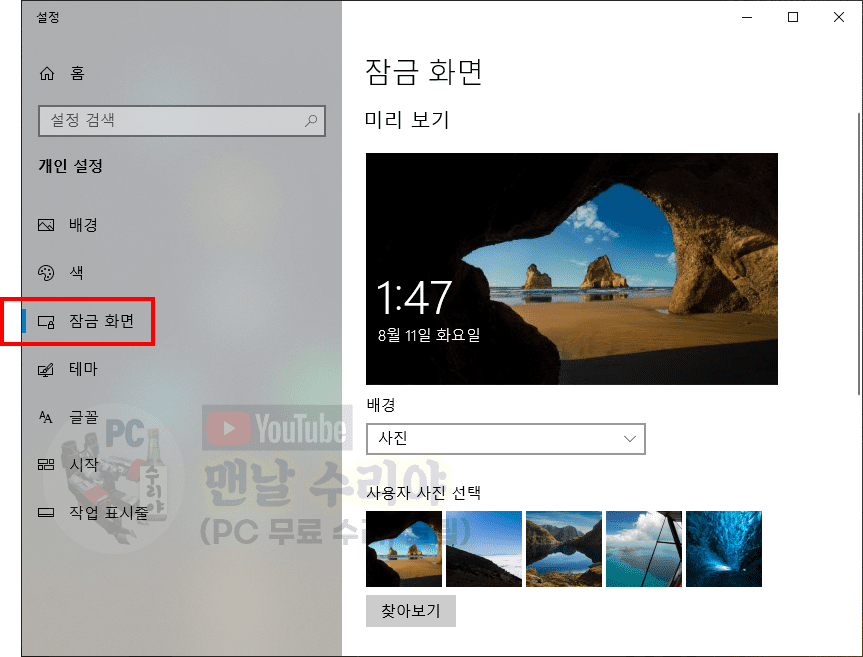
Task: Select the cave beach photo thumbnail
Action: click(x=404, y=548)
